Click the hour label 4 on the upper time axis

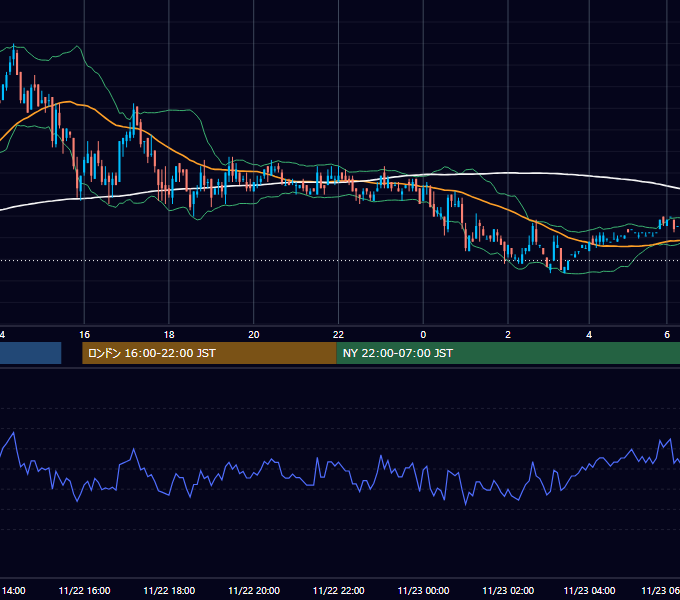(589, 335)
